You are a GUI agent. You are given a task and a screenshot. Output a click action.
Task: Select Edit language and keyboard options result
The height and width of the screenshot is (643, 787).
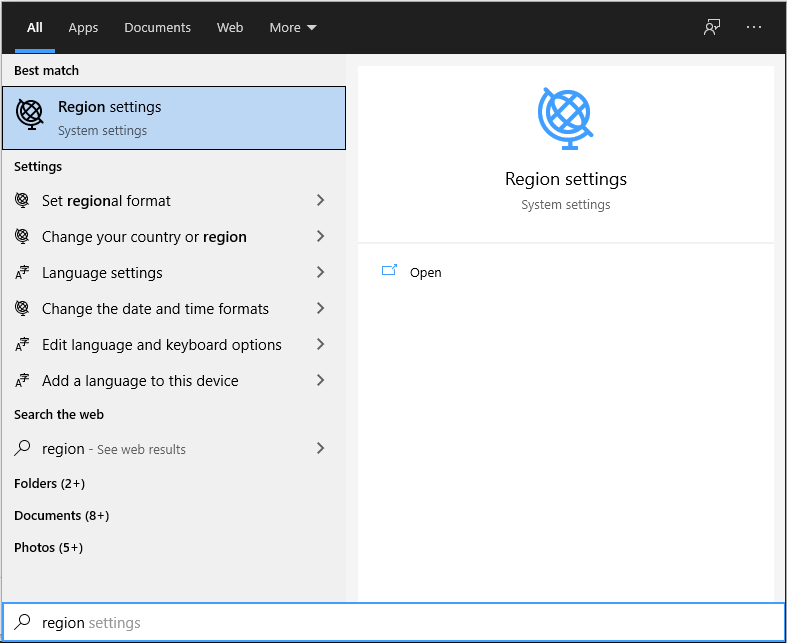coord(174,345)
